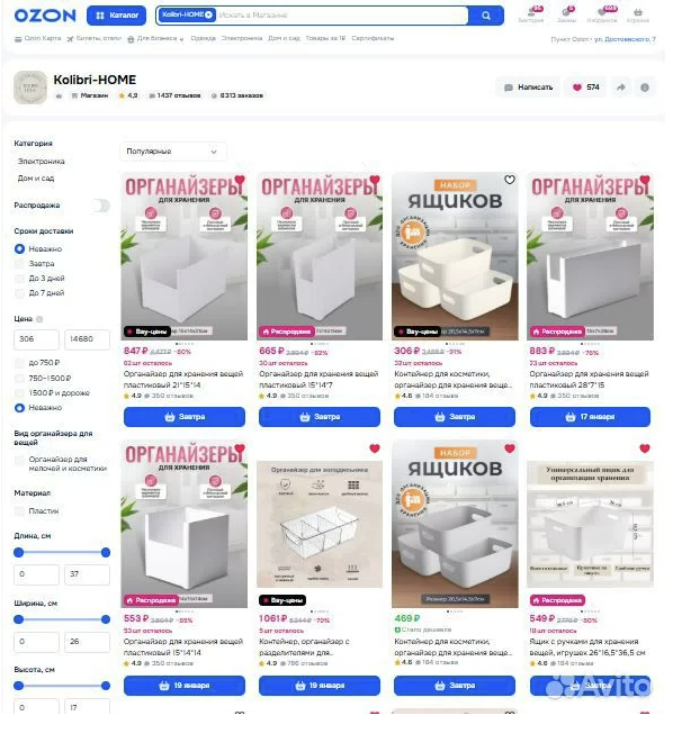The image size is (674, 731).
Task: Add the 847 ₽ organizer to cart
Action: click(x=184, y=417)
